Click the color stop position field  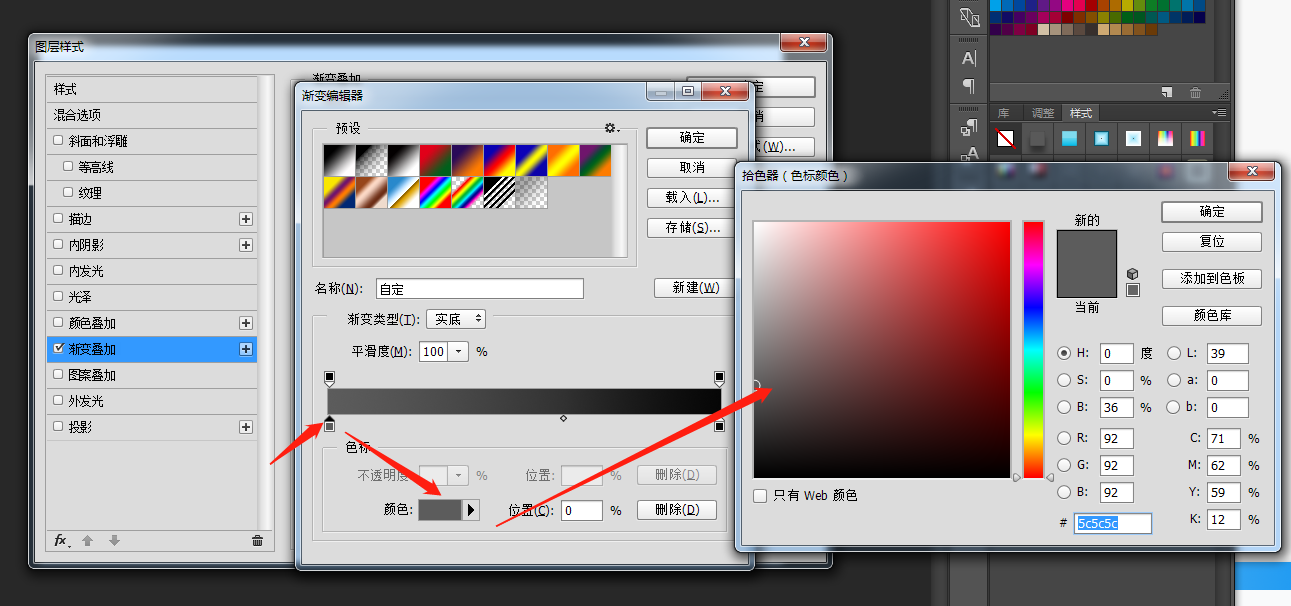point(582,510)
